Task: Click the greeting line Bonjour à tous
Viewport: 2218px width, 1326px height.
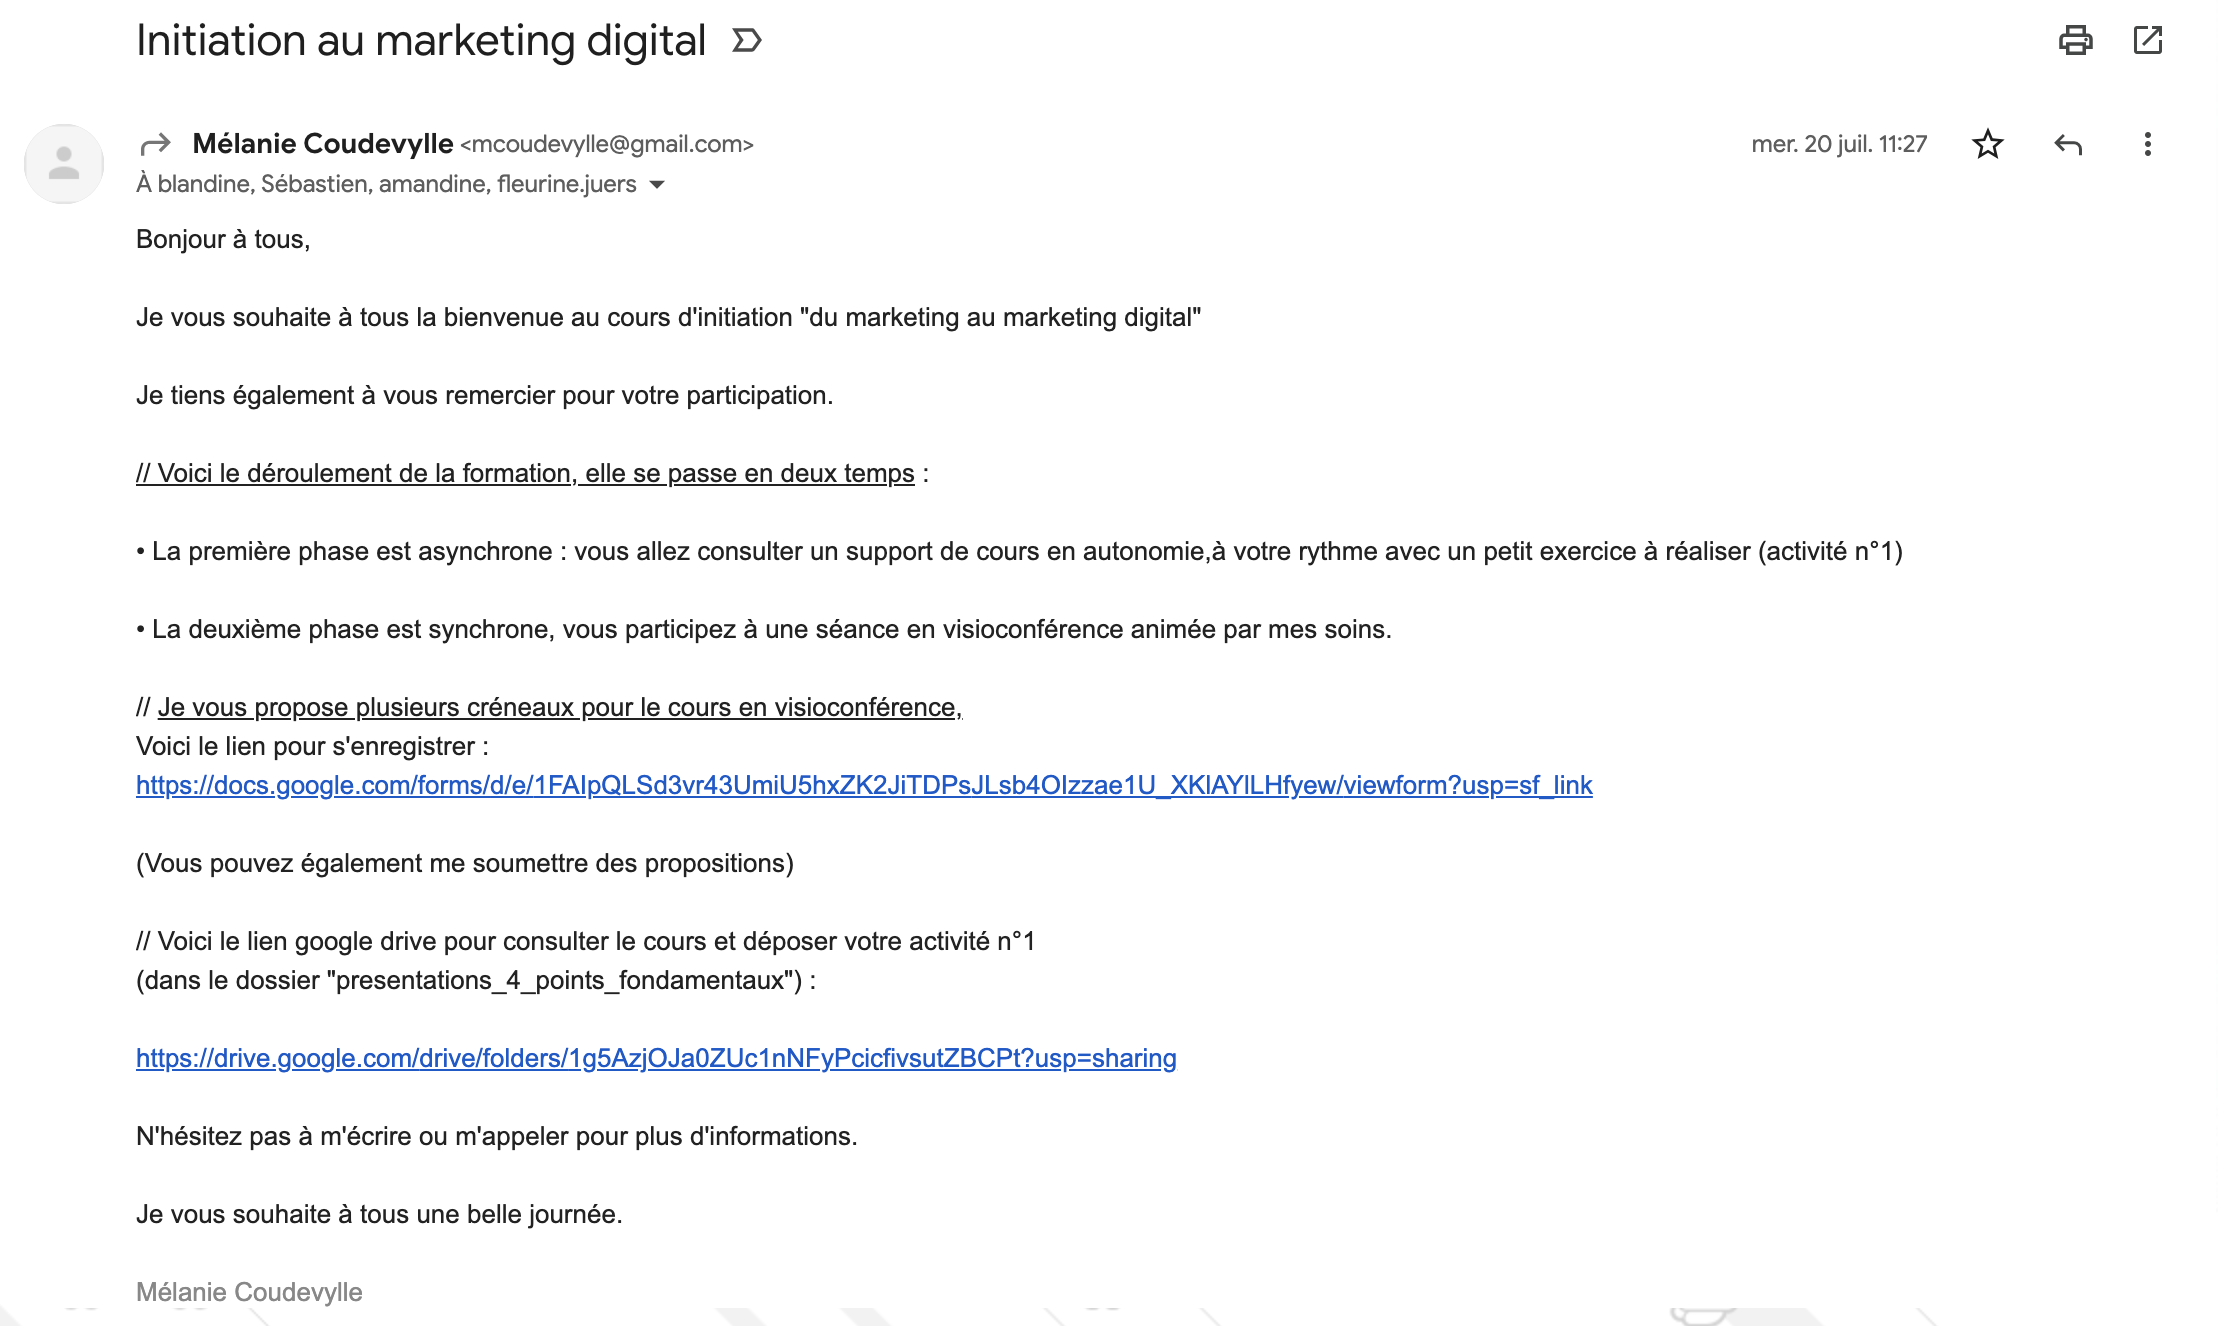Action: coord(223,240)
